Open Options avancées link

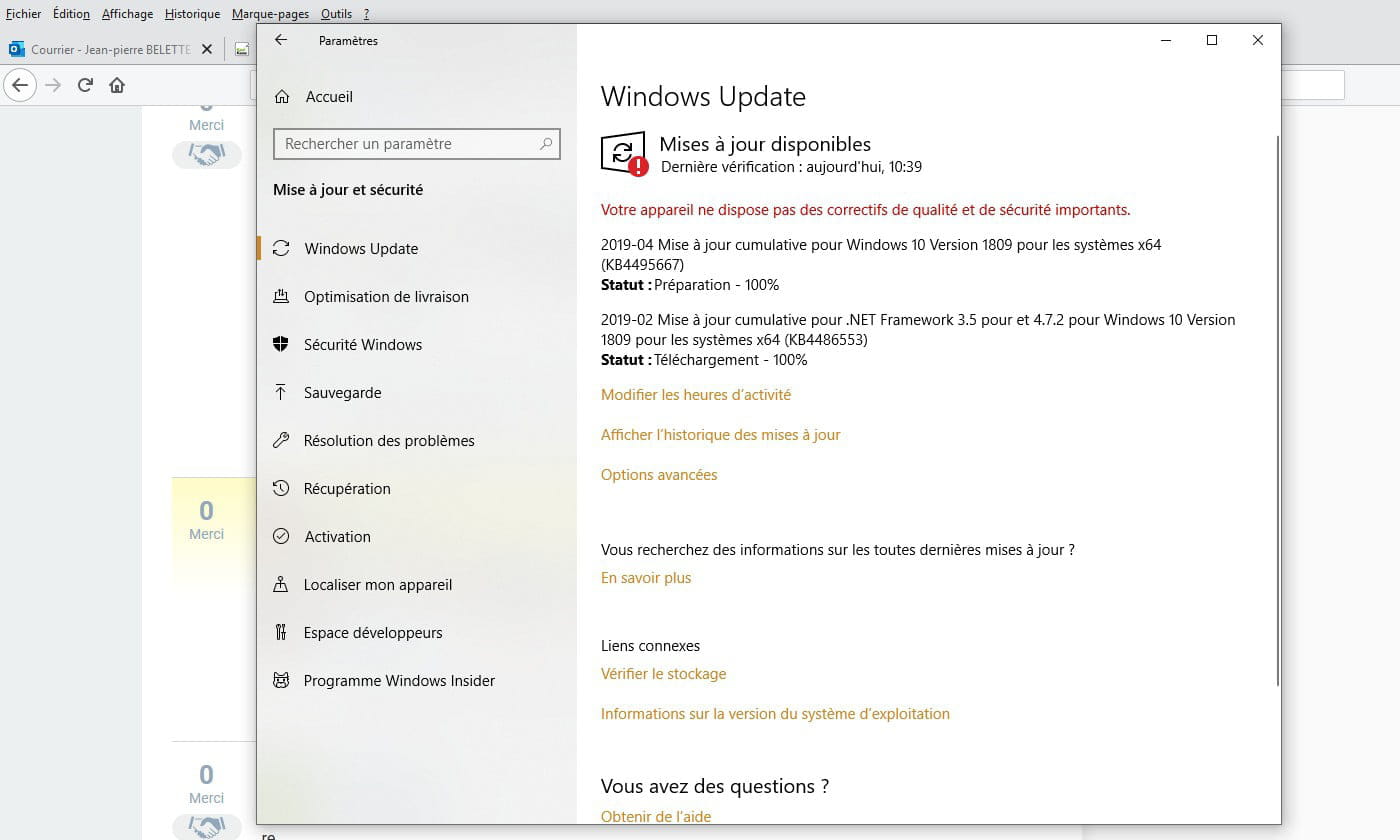tap(659, 475)
